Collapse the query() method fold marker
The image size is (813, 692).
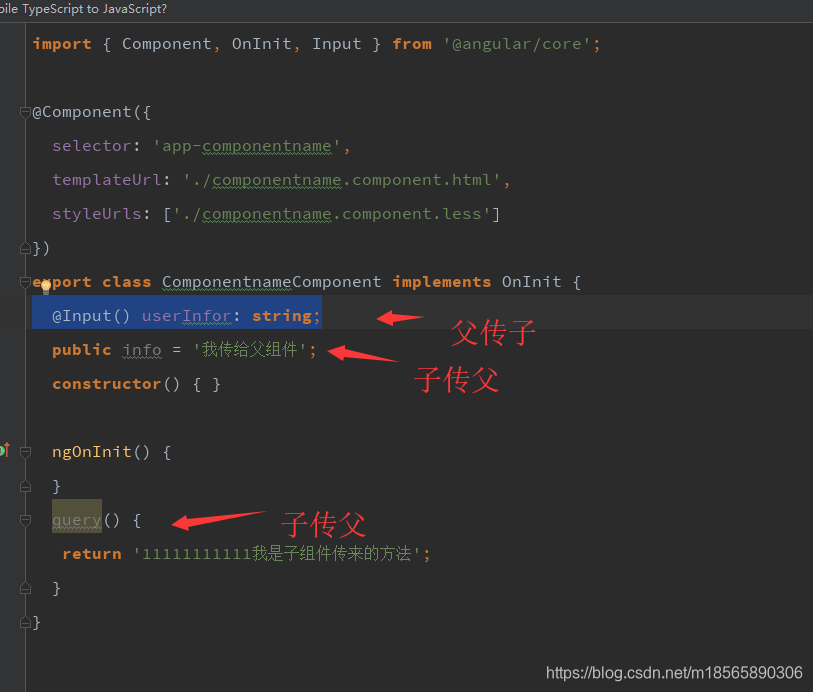(25, 520)
